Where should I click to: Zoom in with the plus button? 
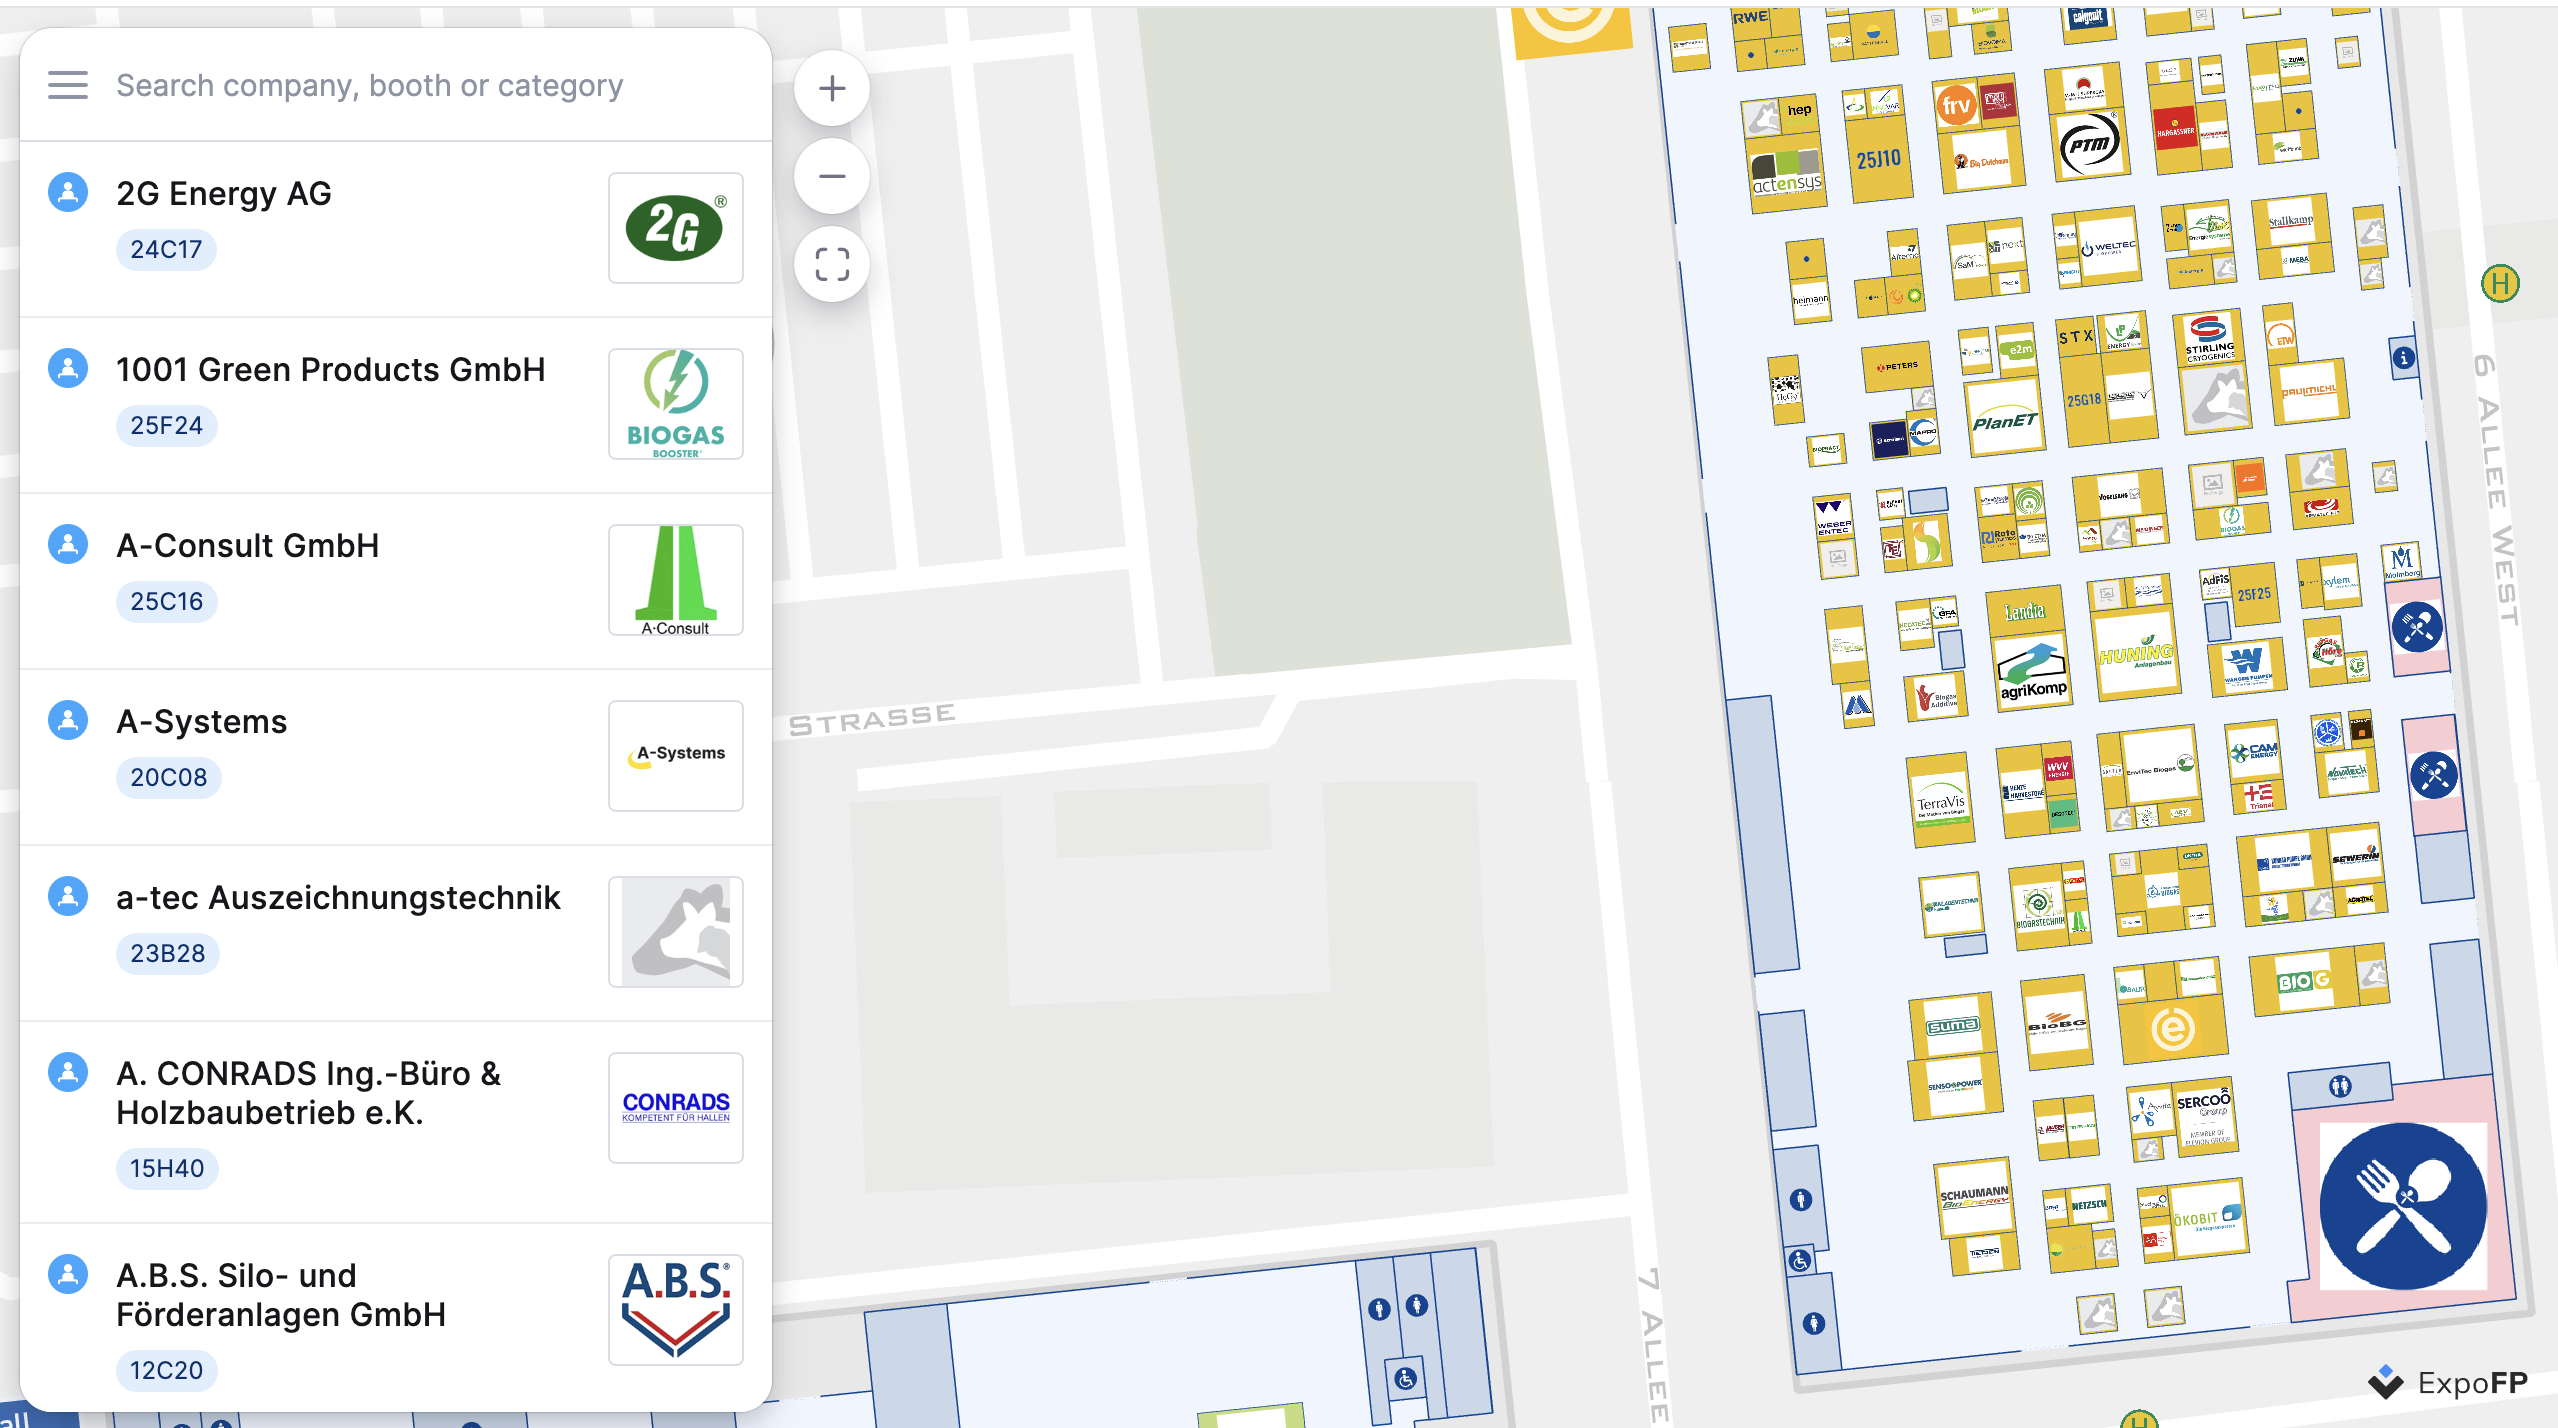tap(831, 89)
